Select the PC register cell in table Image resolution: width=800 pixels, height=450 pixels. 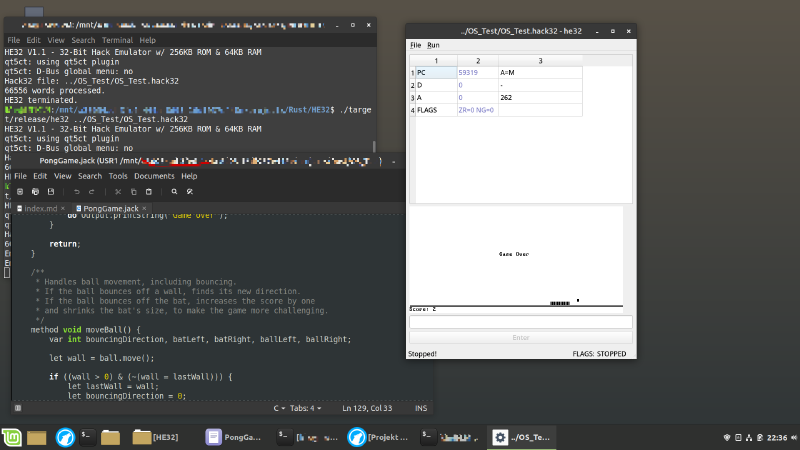435,73
